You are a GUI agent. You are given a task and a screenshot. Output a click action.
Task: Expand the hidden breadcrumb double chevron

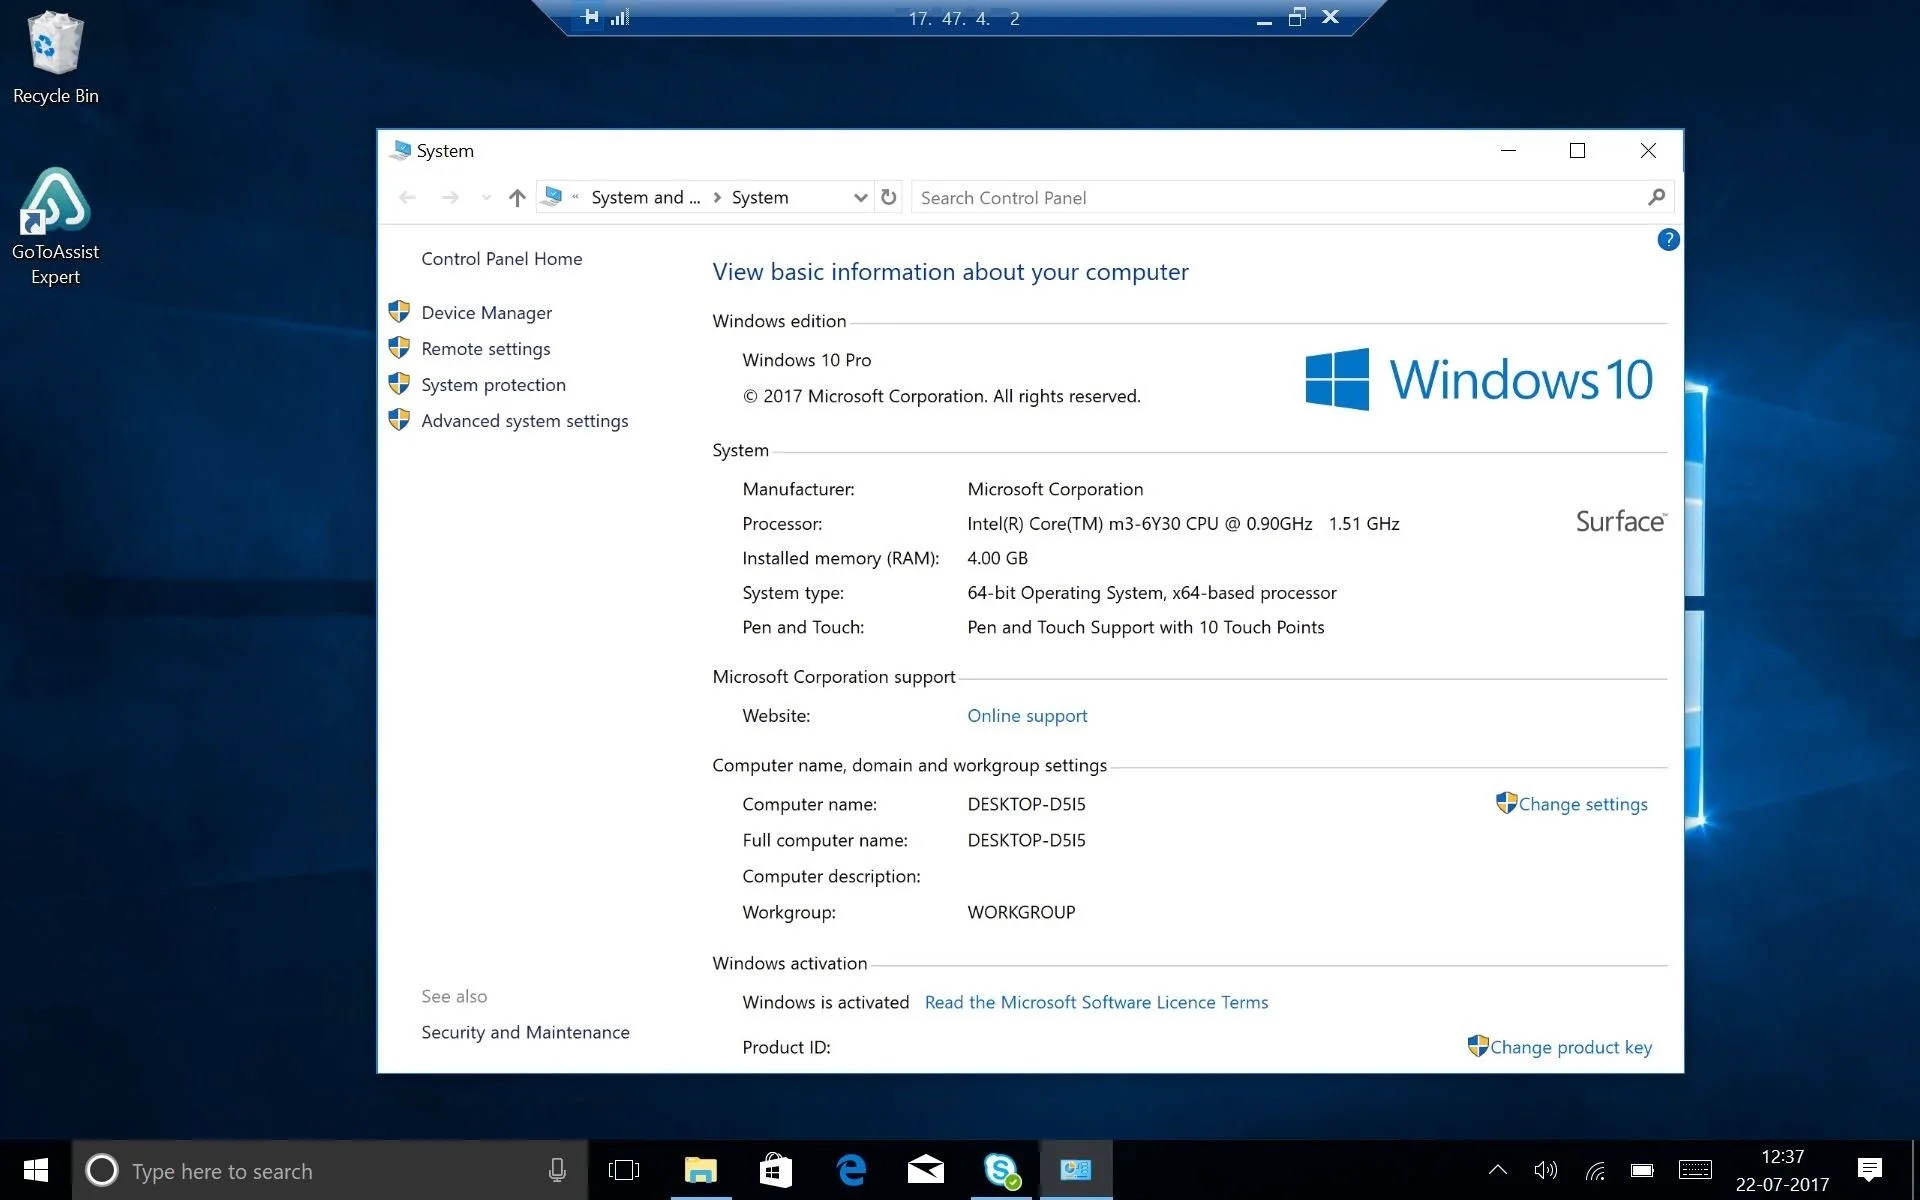575,198
